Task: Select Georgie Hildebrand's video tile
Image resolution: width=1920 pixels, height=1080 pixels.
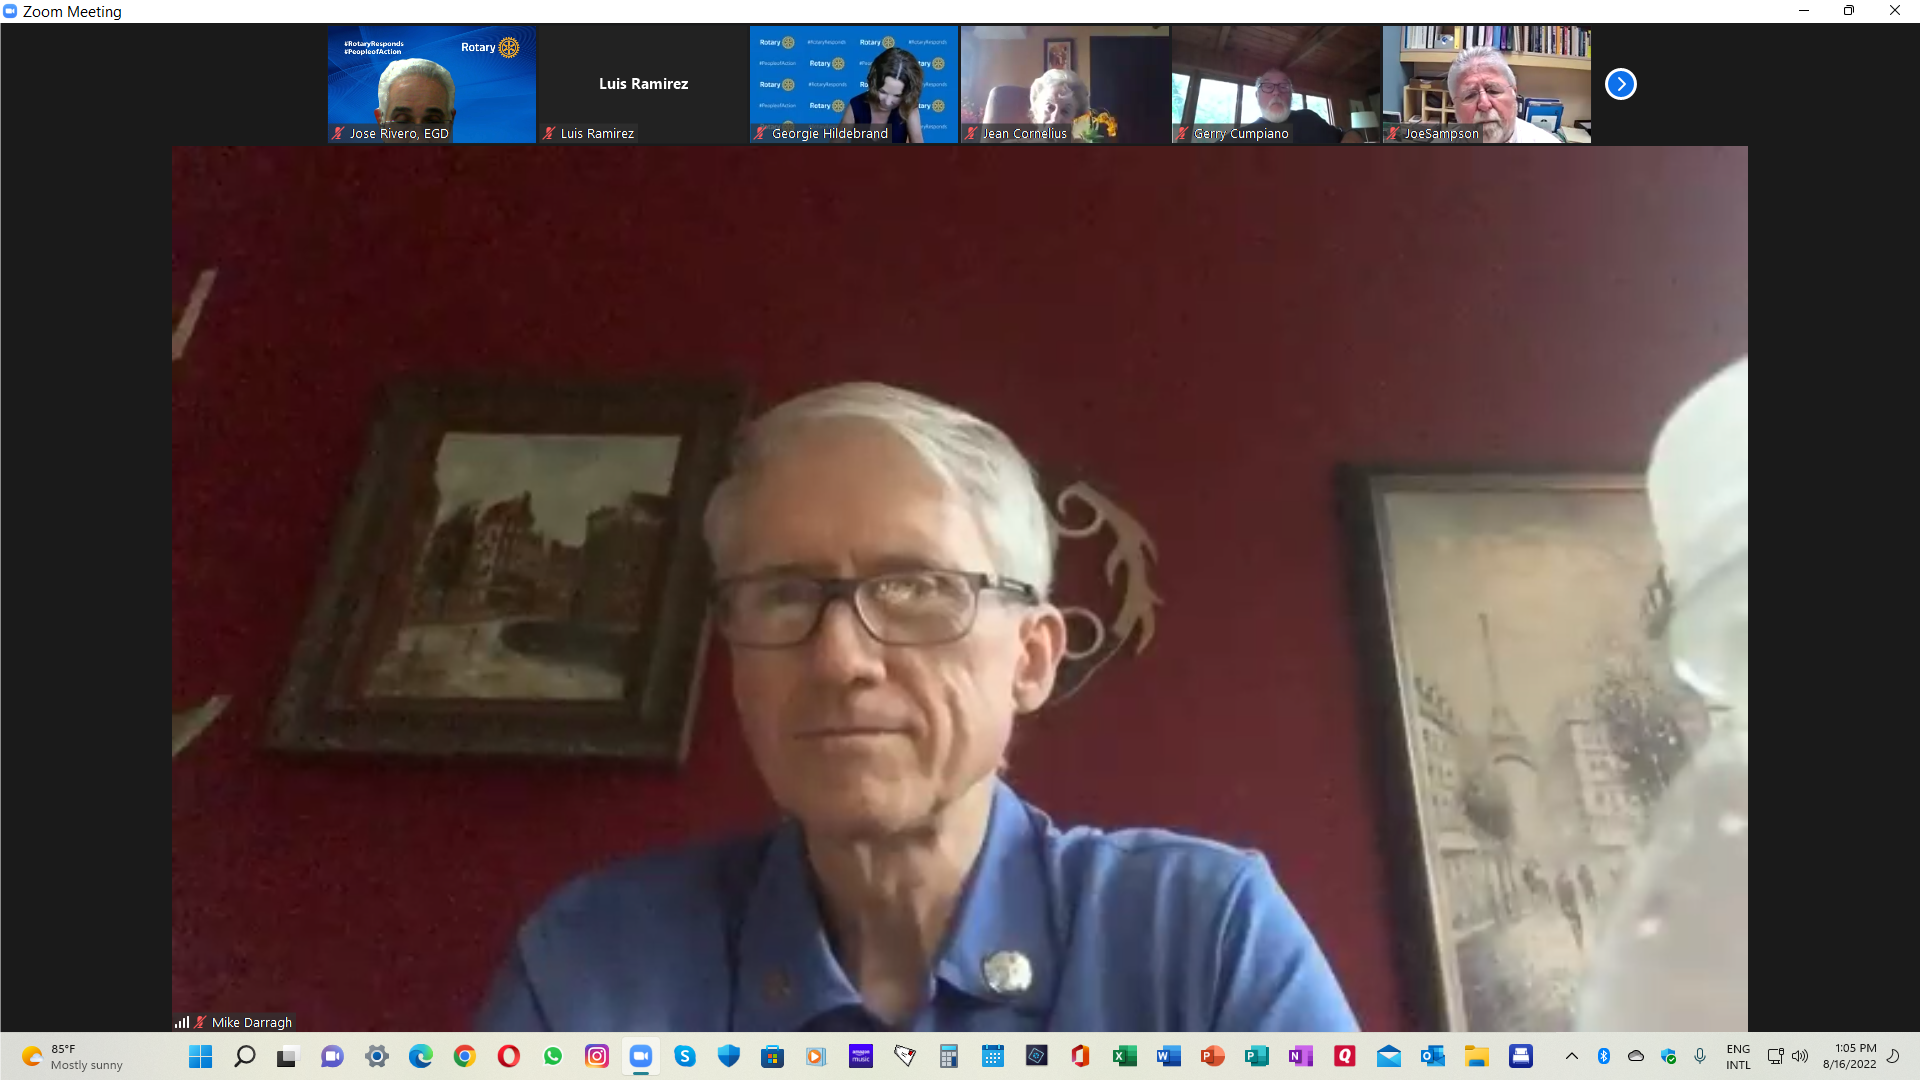Action: (x=853, y=84)
